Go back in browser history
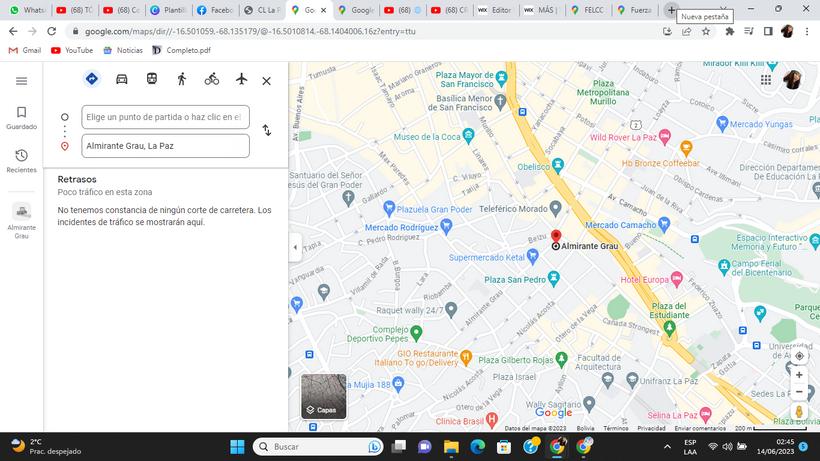Image resolution: width=820 pixels, height=461 pixels. click(13, 31)
